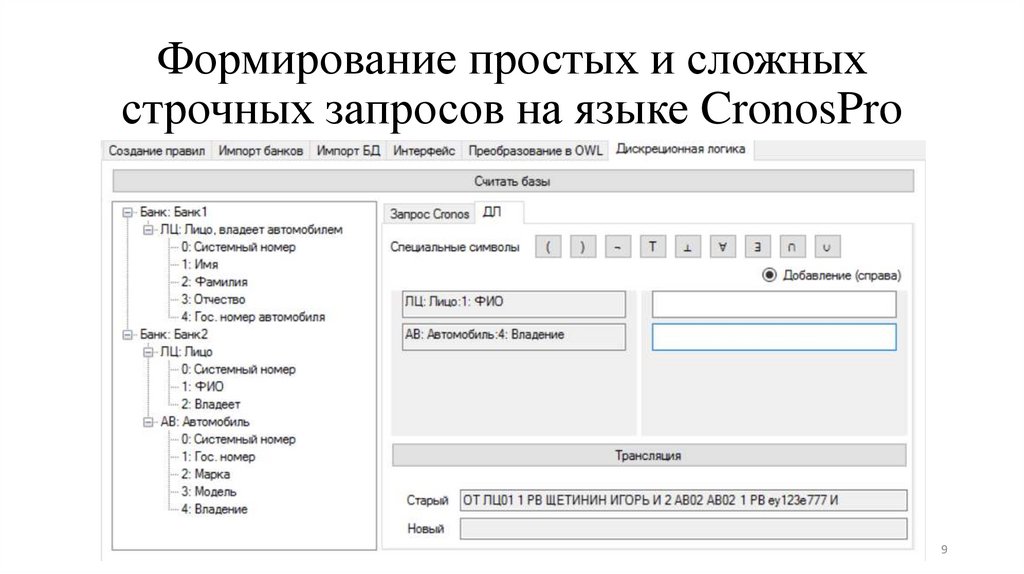Select the 1: Имя tree item
The width and height of the screenshot is (1024, 574).
tap(200, 264)
